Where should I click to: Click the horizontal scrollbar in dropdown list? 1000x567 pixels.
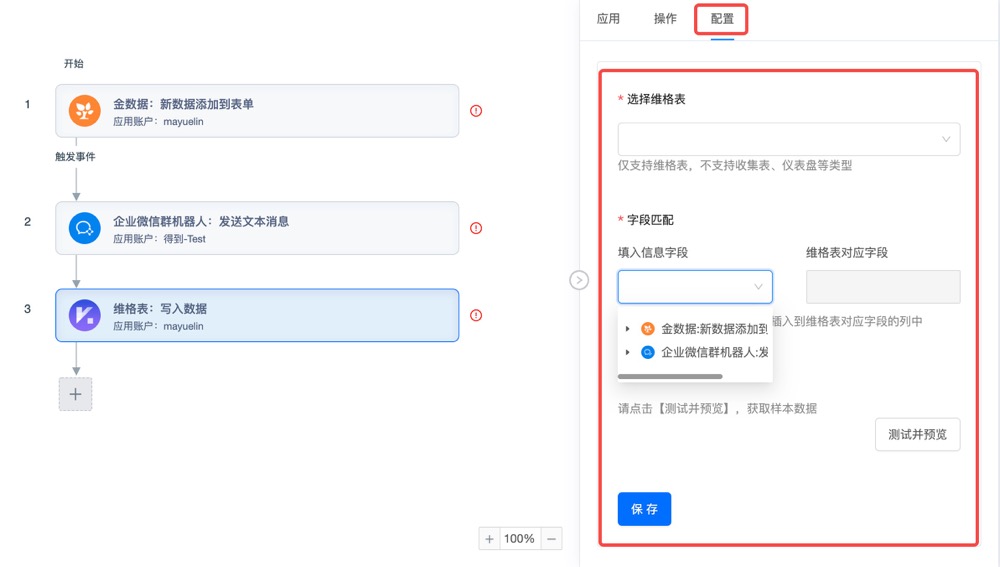tap(670, 376)
